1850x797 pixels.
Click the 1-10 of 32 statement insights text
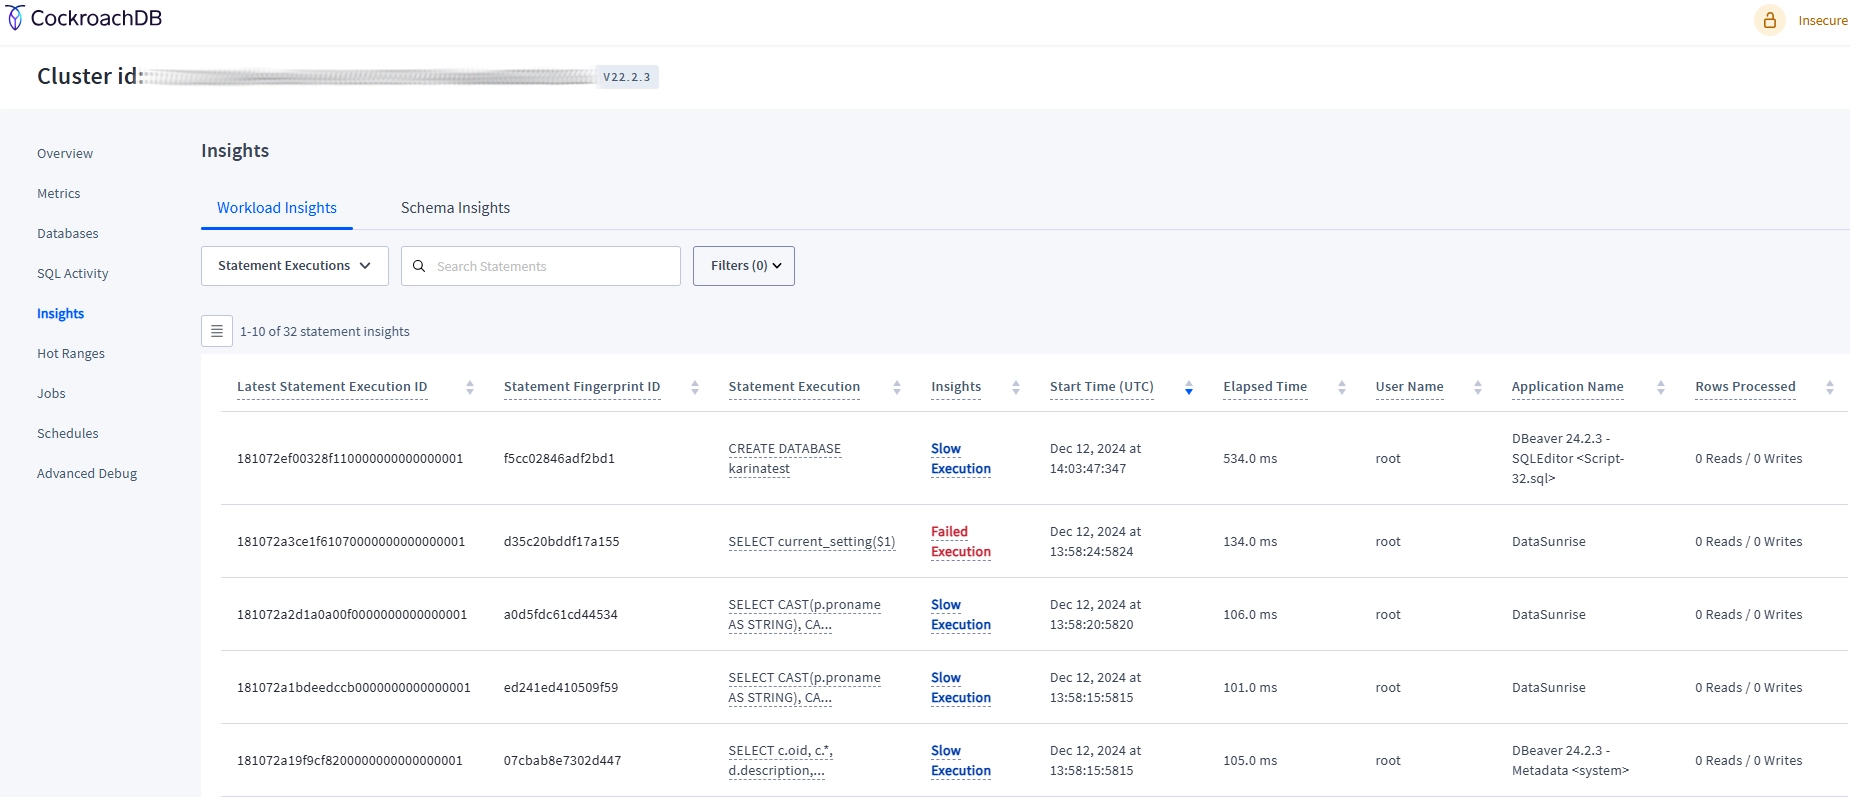[325, 331]
